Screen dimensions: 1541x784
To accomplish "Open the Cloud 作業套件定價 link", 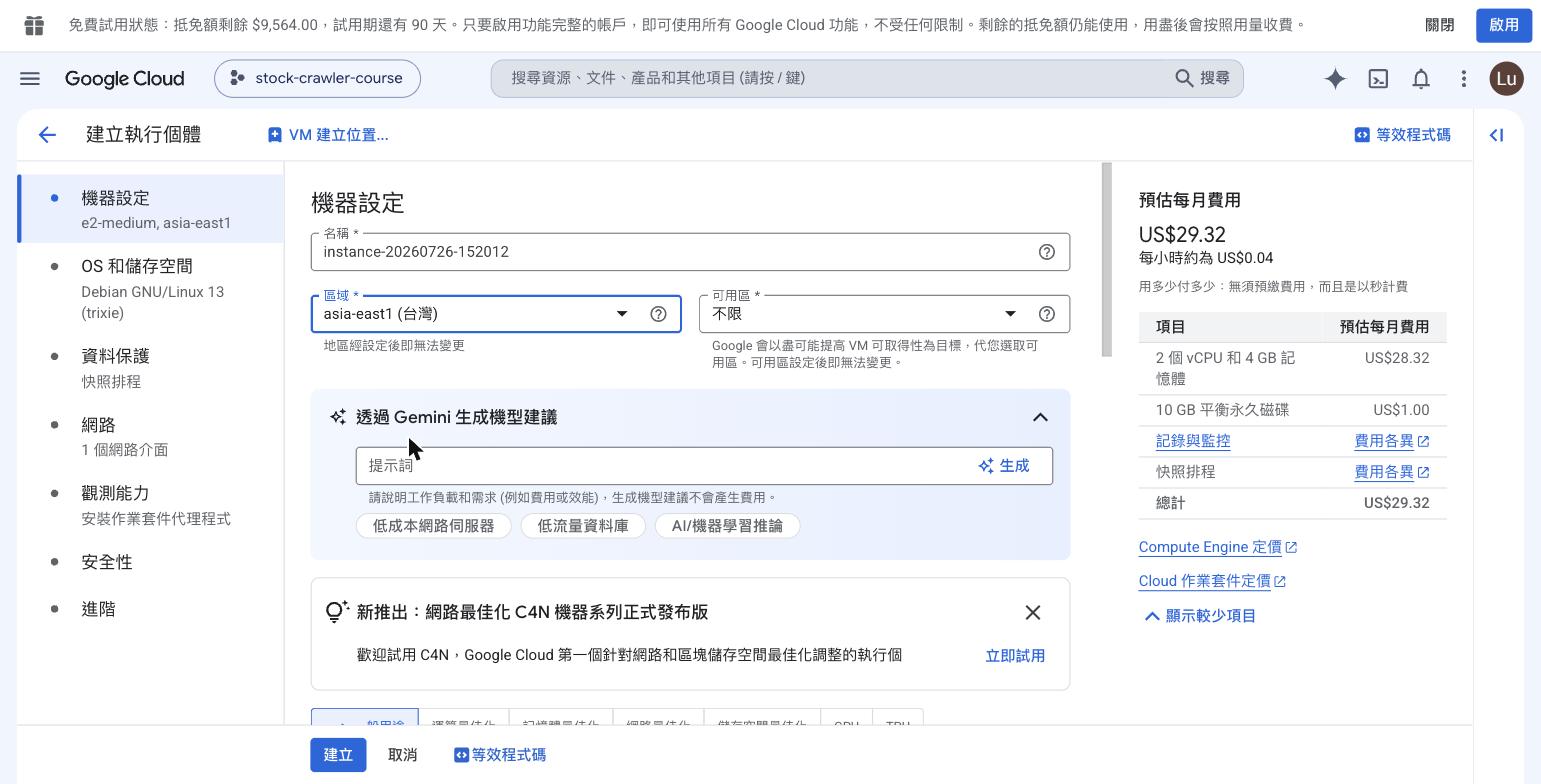I will [1212, 581].
